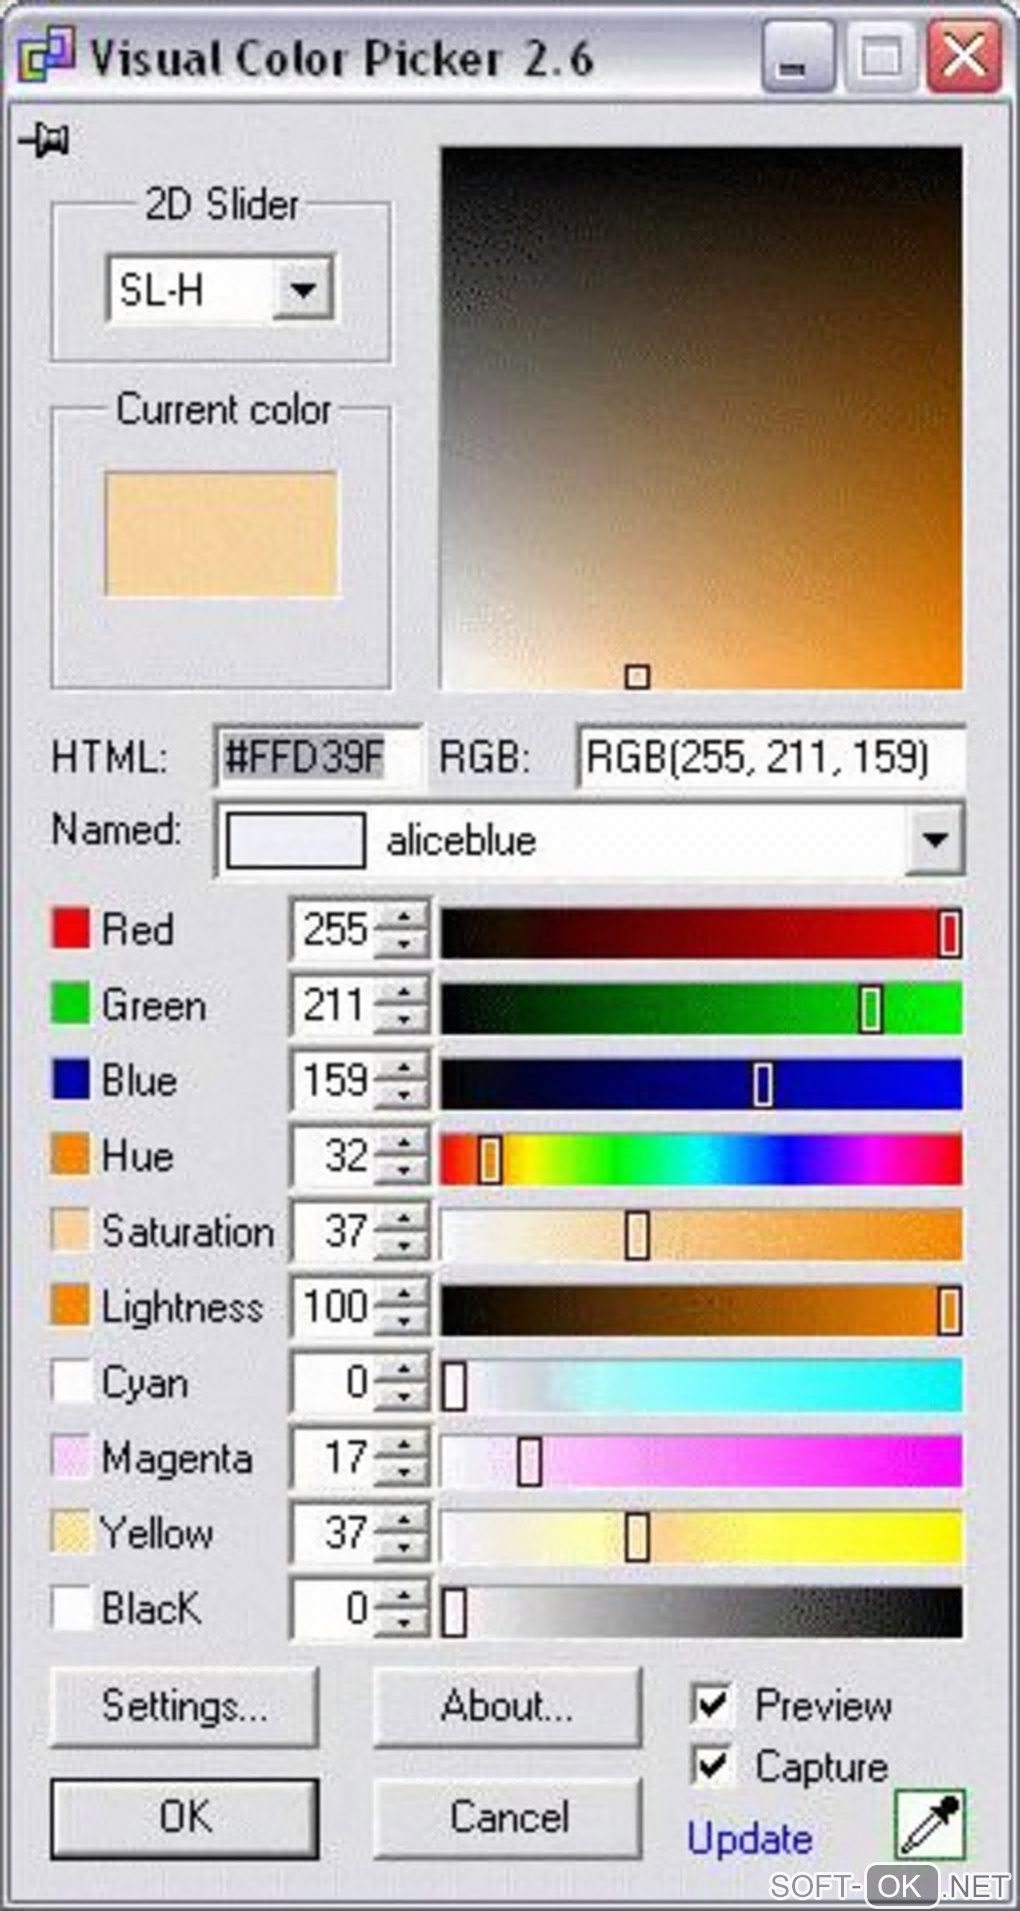Image resolution: width=1020 pixels, height=1911 pixels.
Task: Confirm with the OK button
Action: (x=184, y=1817)
